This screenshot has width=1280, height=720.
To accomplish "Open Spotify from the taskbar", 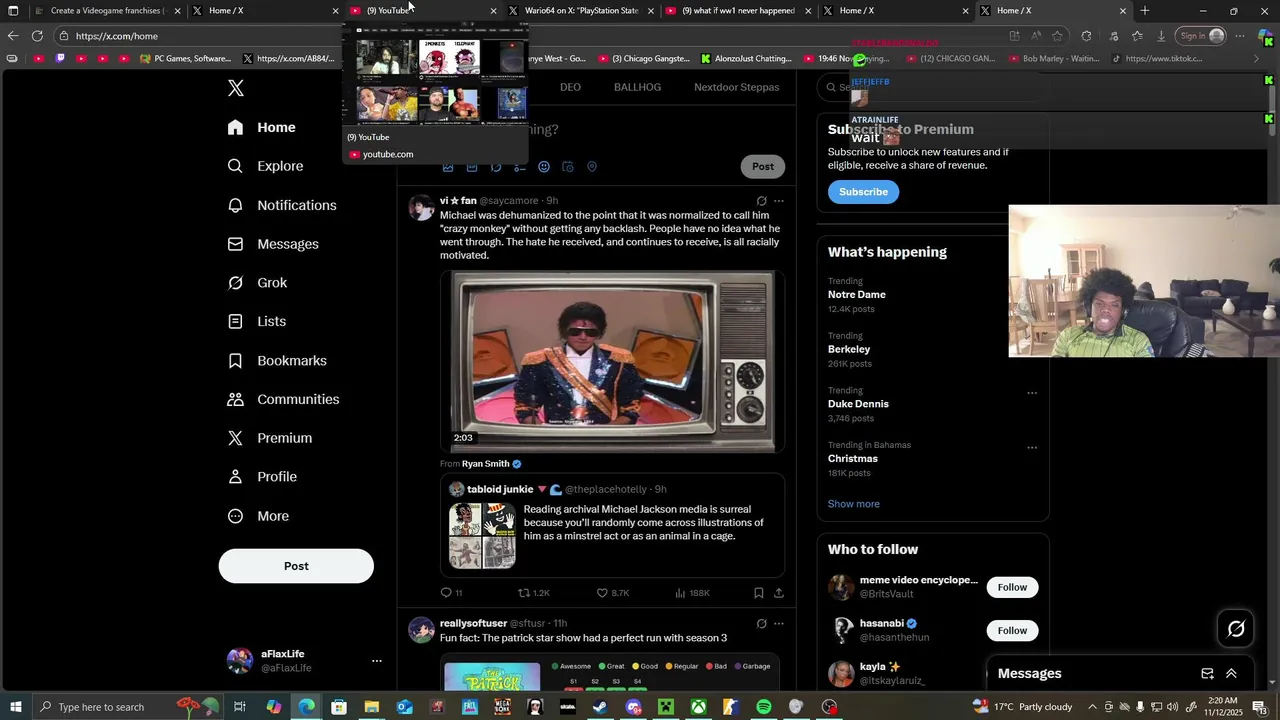I will point(764,707).
